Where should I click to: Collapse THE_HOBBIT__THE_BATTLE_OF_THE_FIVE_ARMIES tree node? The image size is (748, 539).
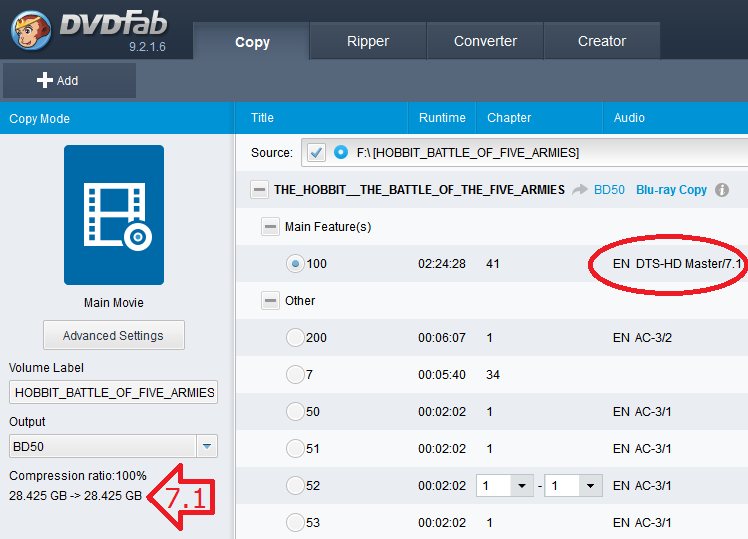pos(260,190)
